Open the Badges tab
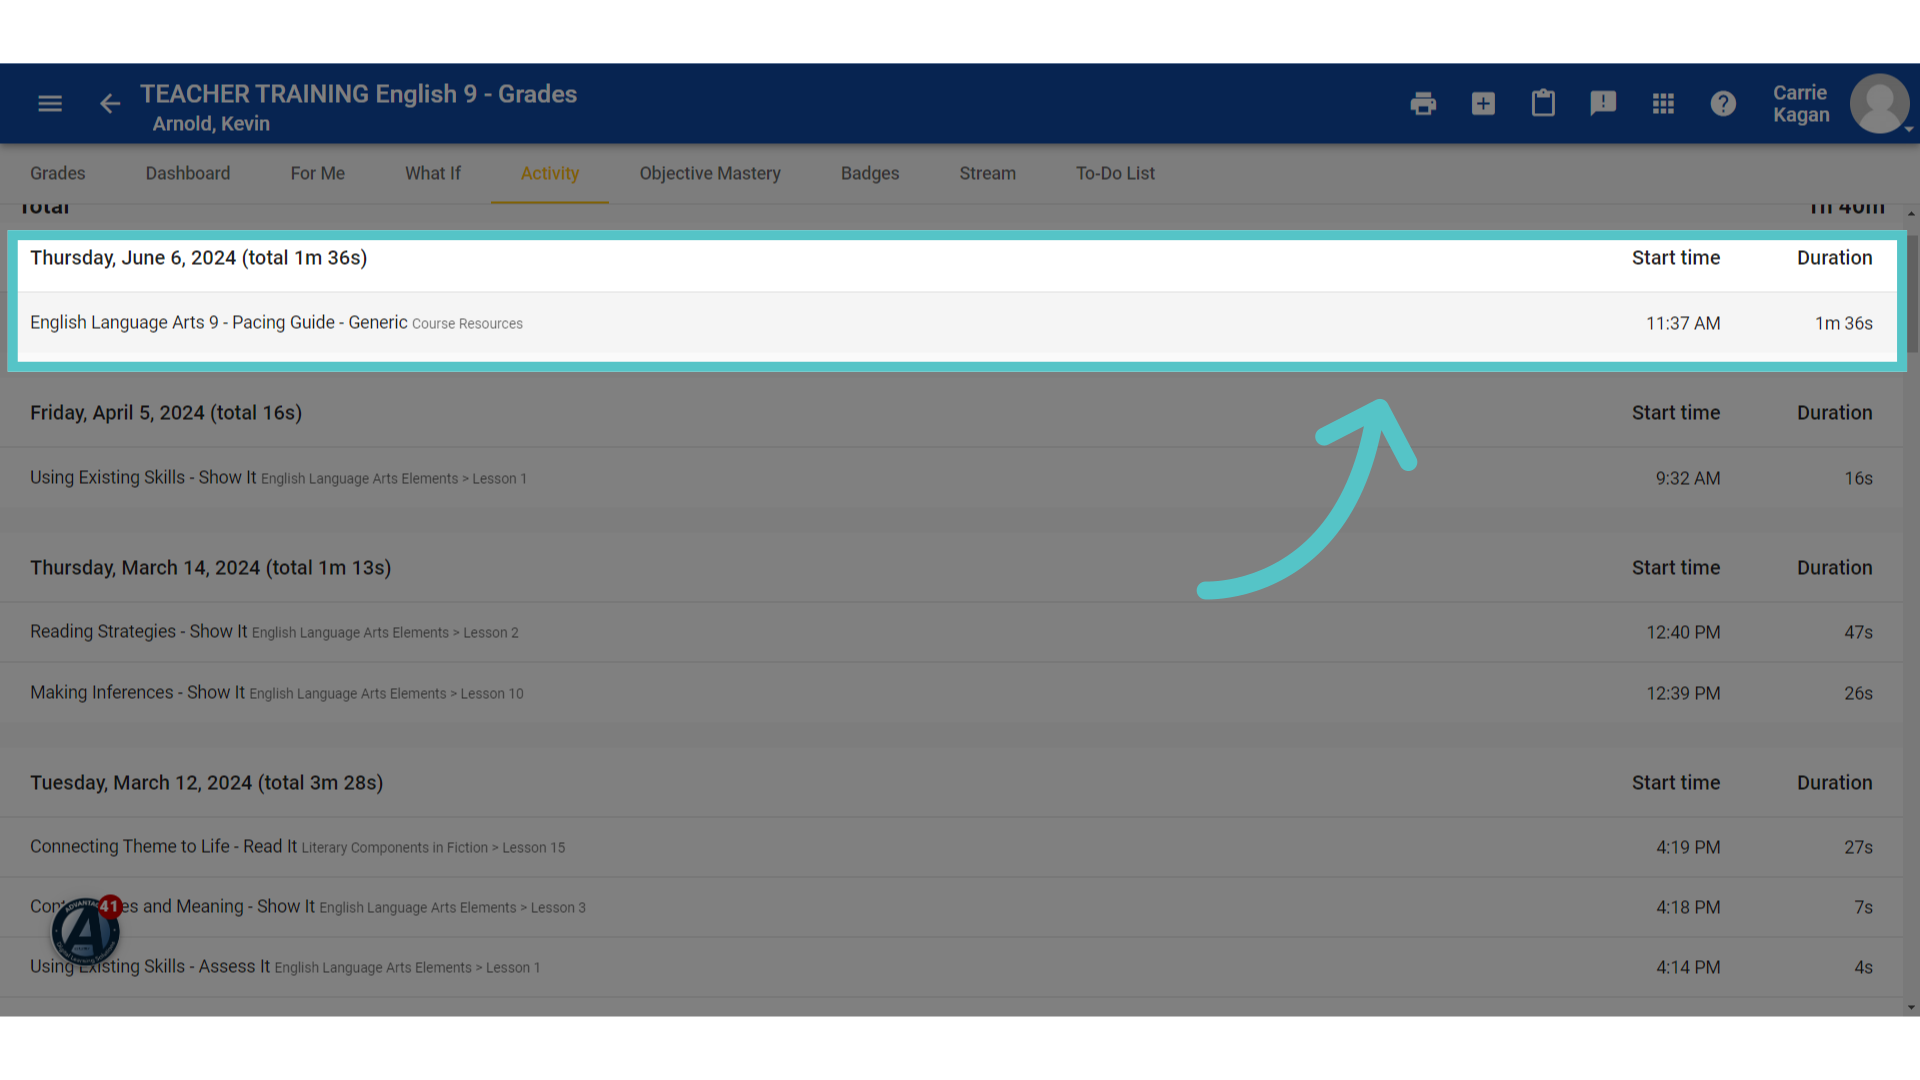1920x1080 pixels. pyautogui.click(x=870, y=173)
